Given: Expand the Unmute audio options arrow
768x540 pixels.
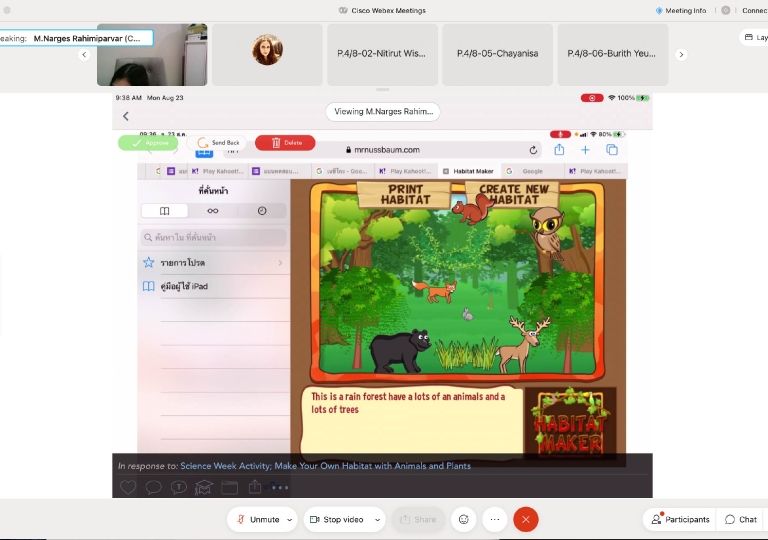Looking at the screenshot, I should coord(290,520).
